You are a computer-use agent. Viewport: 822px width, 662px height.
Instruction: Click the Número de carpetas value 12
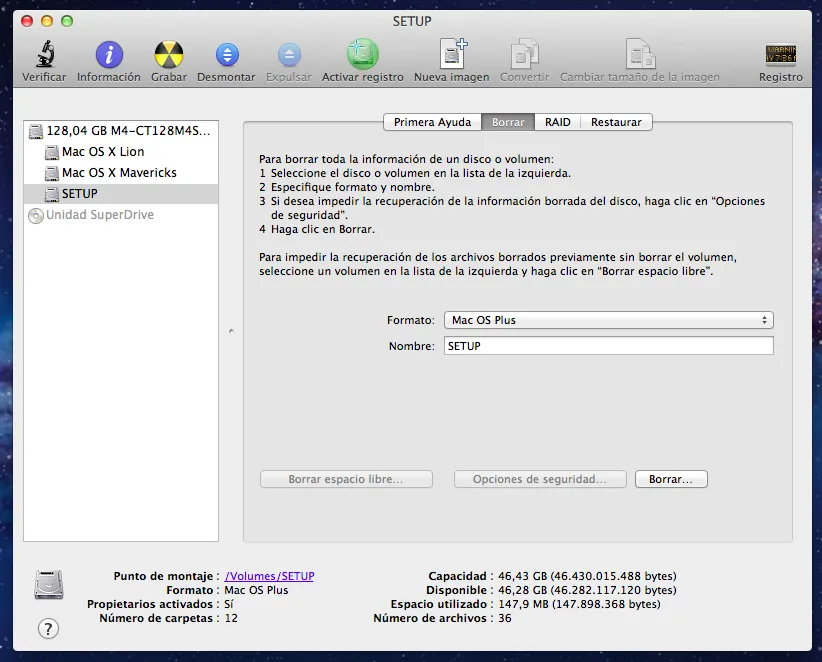click(x=231, y=618)
